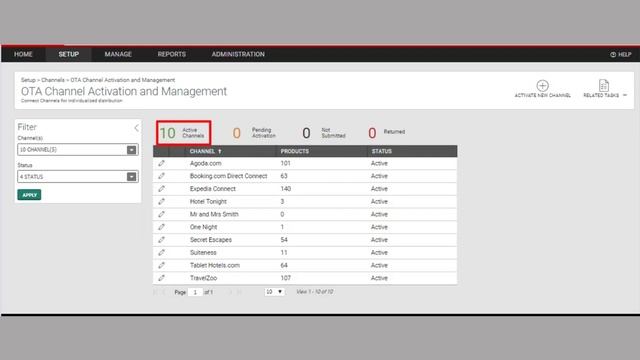Edit the Tablet Hotels.com pencil icon
The image size is (640, 360).
click(x=162, y=265)
